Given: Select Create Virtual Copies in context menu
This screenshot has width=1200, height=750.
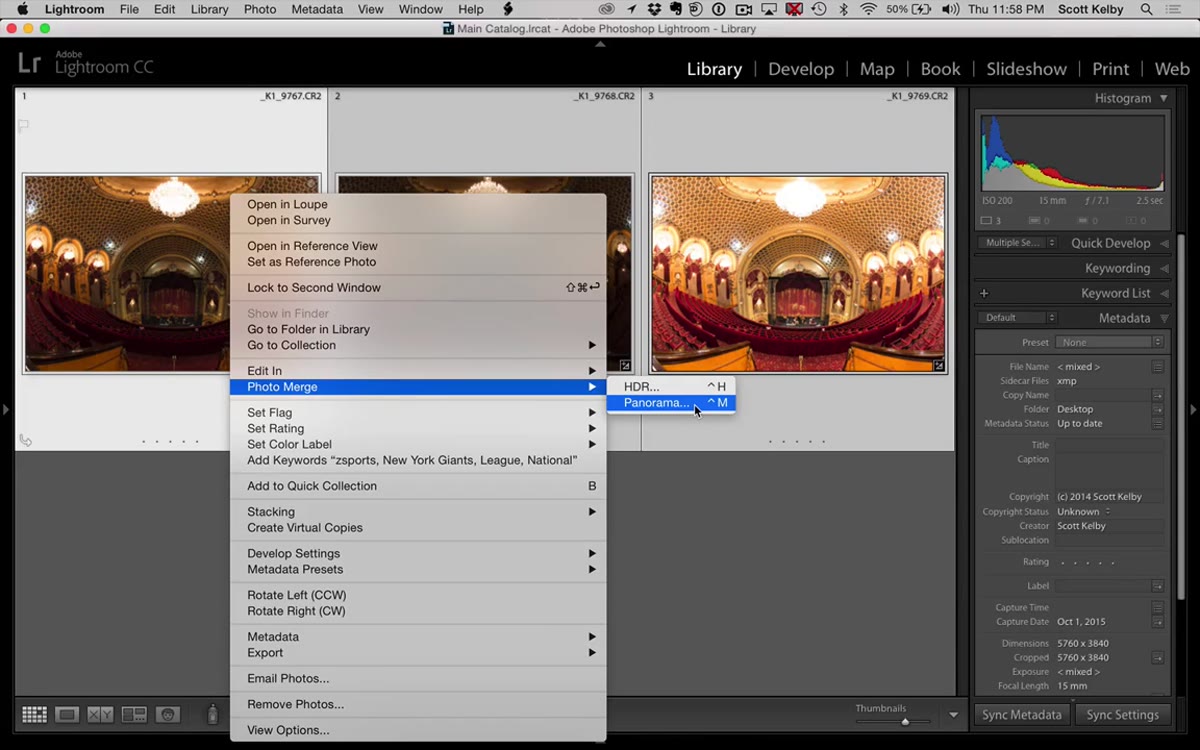Looking at the screenshot, I should pyautogui.click(x=418, y=528).
